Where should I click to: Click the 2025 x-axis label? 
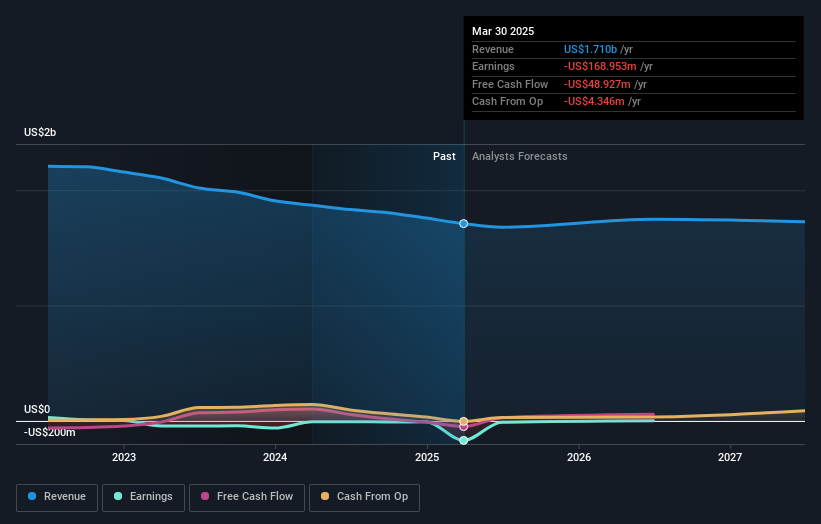pos(427,457)
